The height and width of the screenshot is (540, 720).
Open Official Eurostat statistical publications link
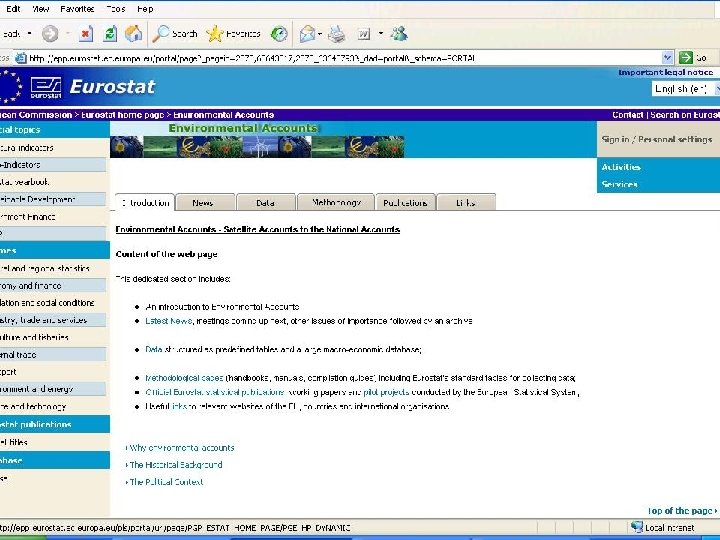tap(214, 392)
